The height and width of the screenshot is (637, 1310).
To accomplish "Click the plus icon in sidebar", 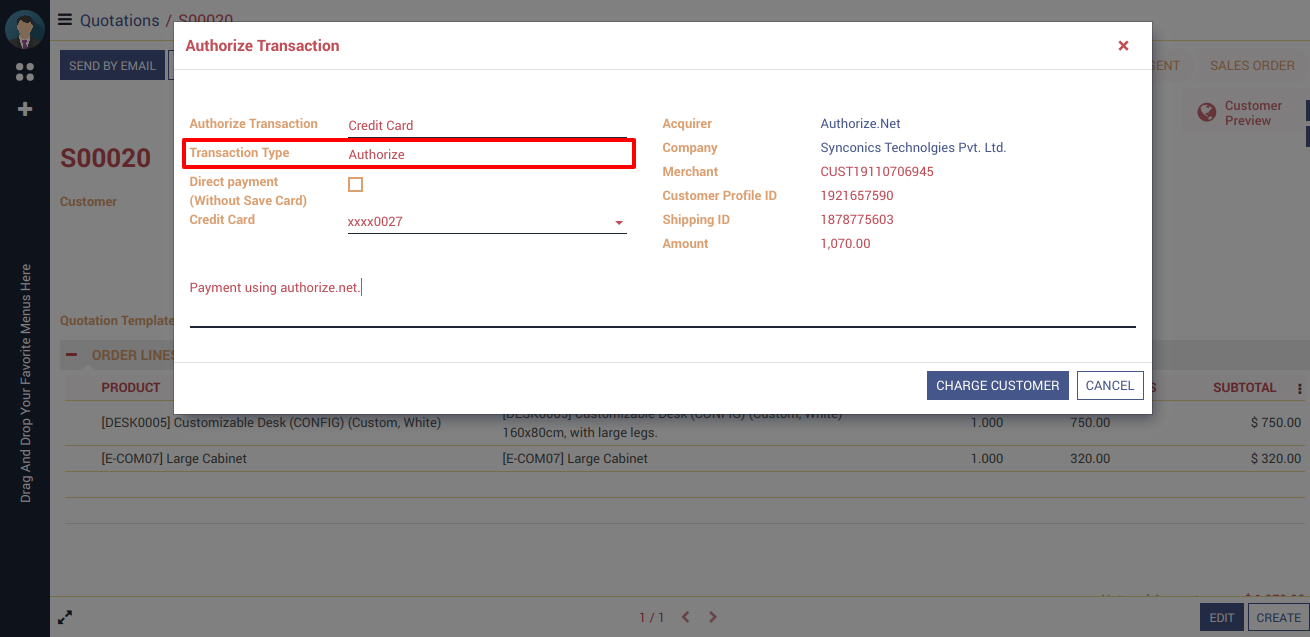I will [x=25, y=109].
